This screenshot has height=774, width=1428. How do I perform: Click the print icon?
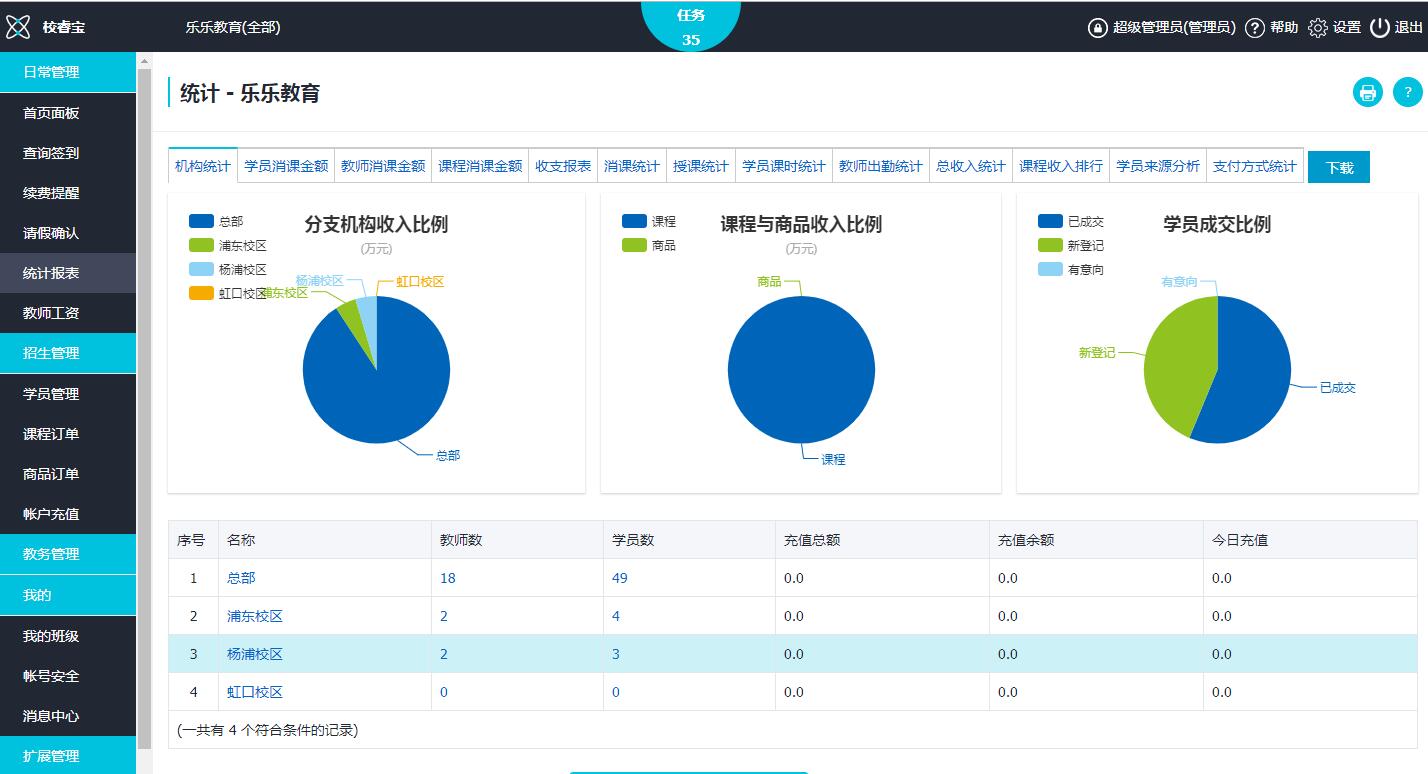[1367, 93]
